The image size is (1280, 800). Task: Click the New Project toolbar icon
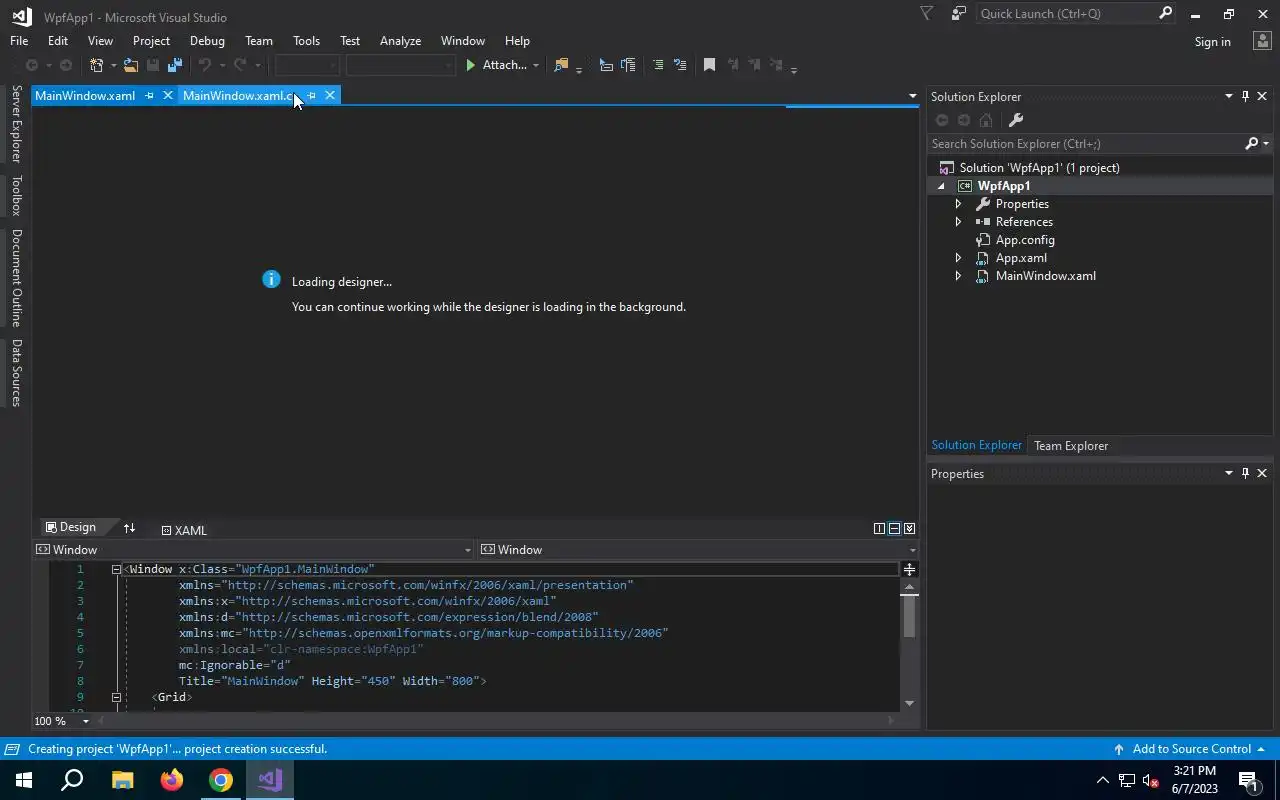97,65
